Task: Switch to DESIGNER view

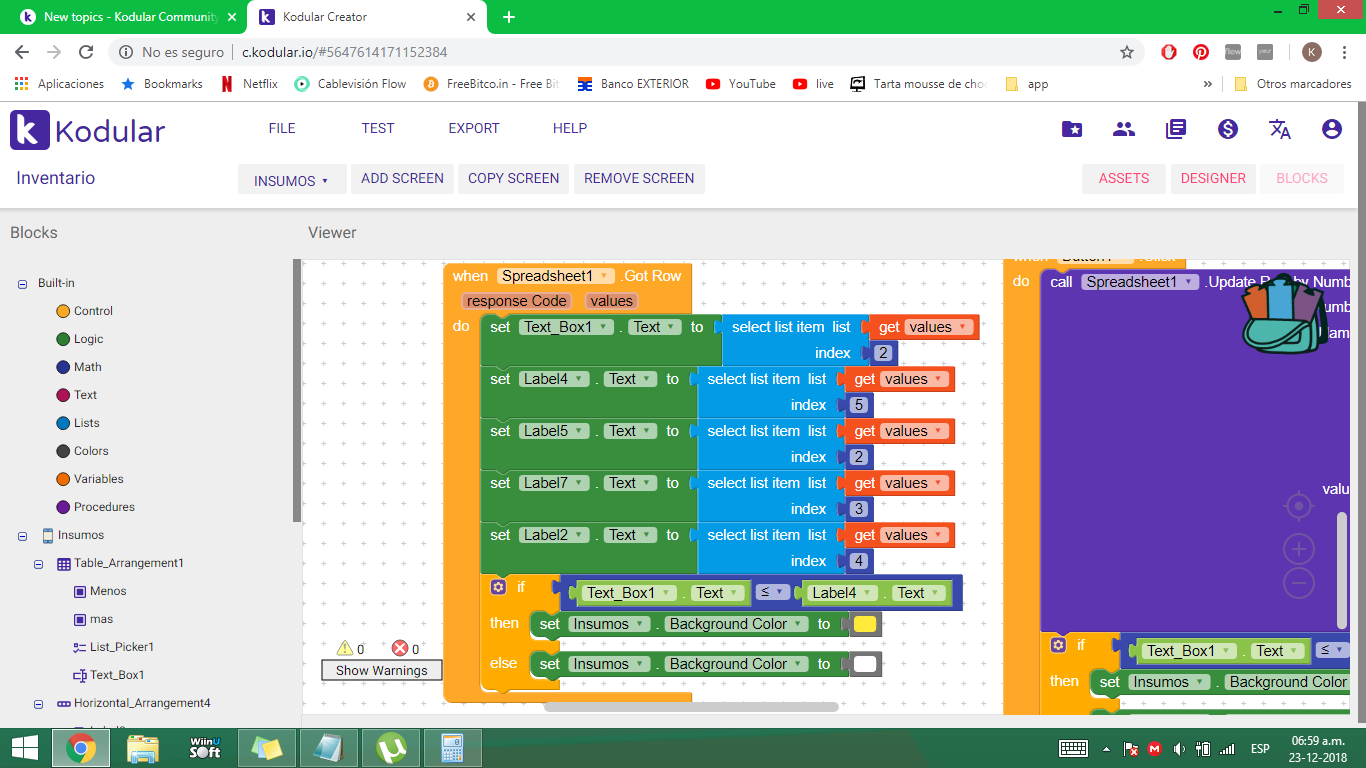Action: (x=1212, y=178)
